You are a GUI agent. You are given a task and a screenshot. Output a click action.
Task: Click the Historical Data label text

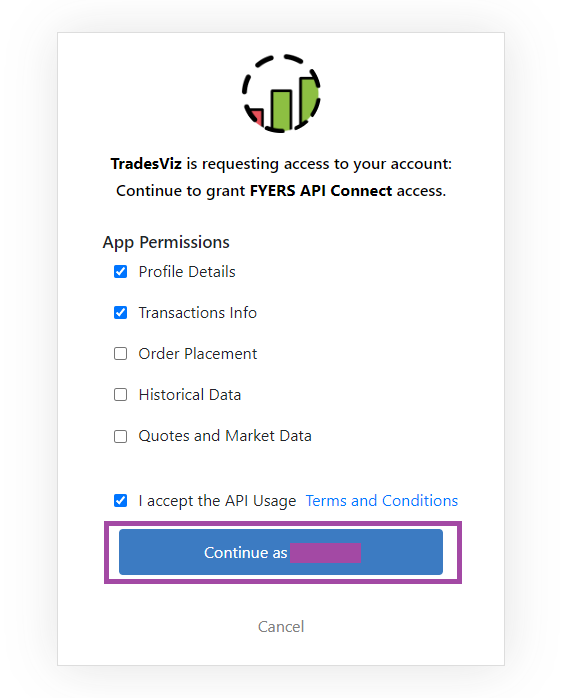190,394
